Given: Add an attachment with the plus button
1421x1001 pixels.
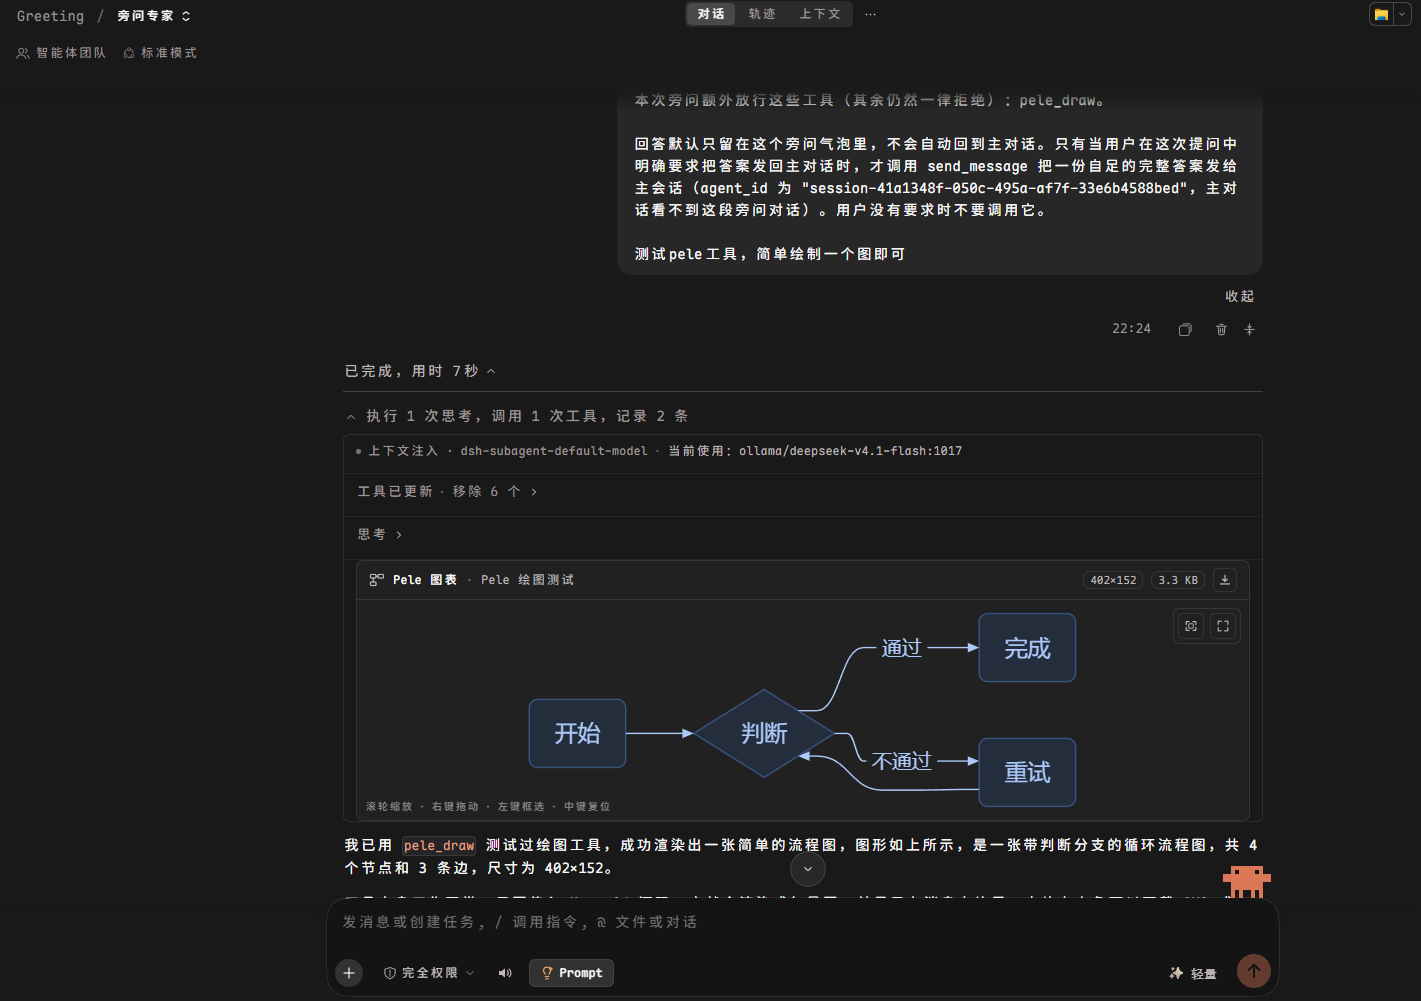Looking at the screenshot, I should point(349,973).
